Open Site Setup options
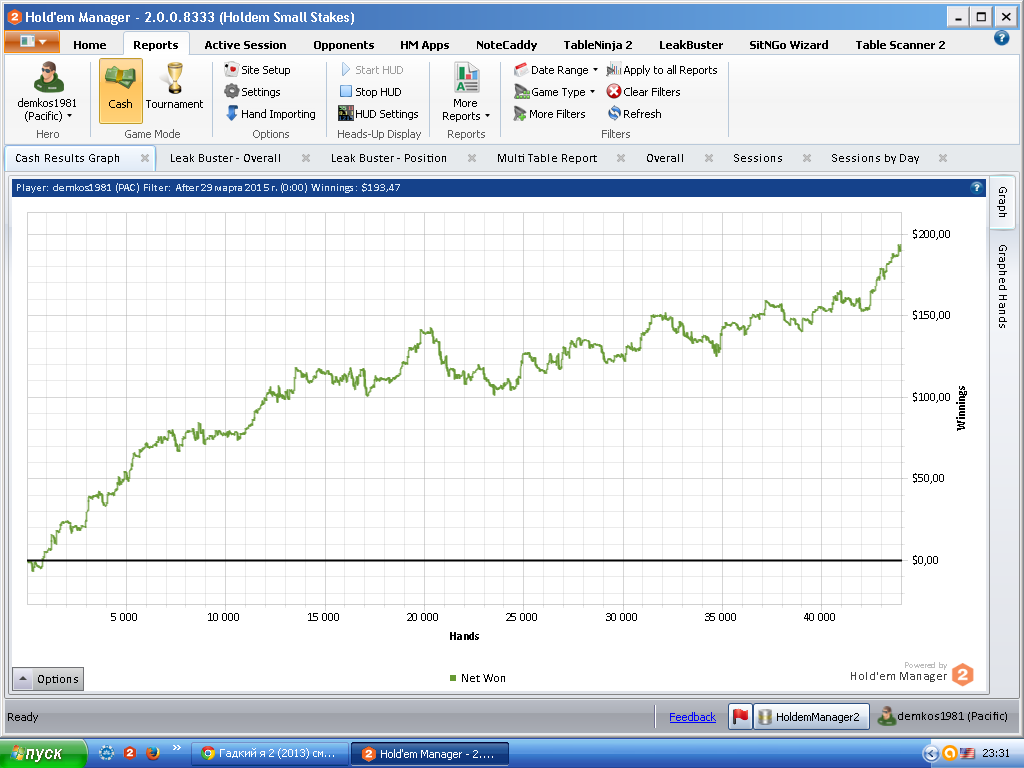1024x768 pixels. click(x=257, y=70)
